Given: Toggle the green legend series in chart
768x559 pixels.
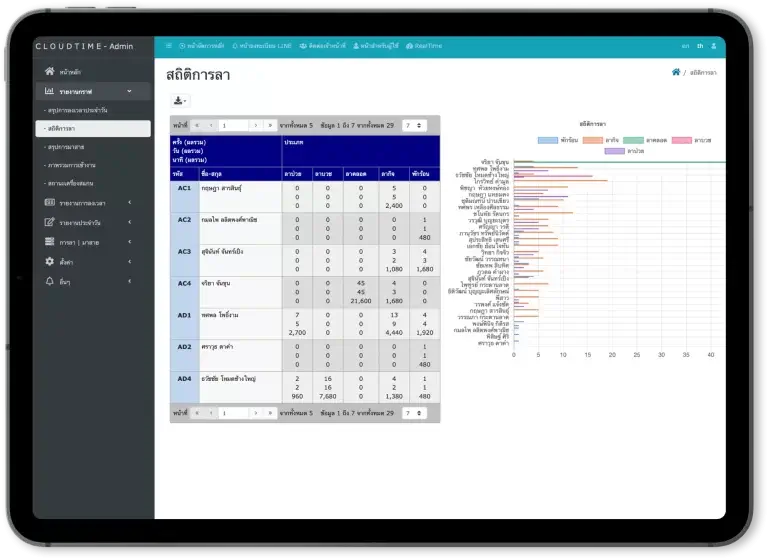Looking at the screenshot, I should (634, 140).
